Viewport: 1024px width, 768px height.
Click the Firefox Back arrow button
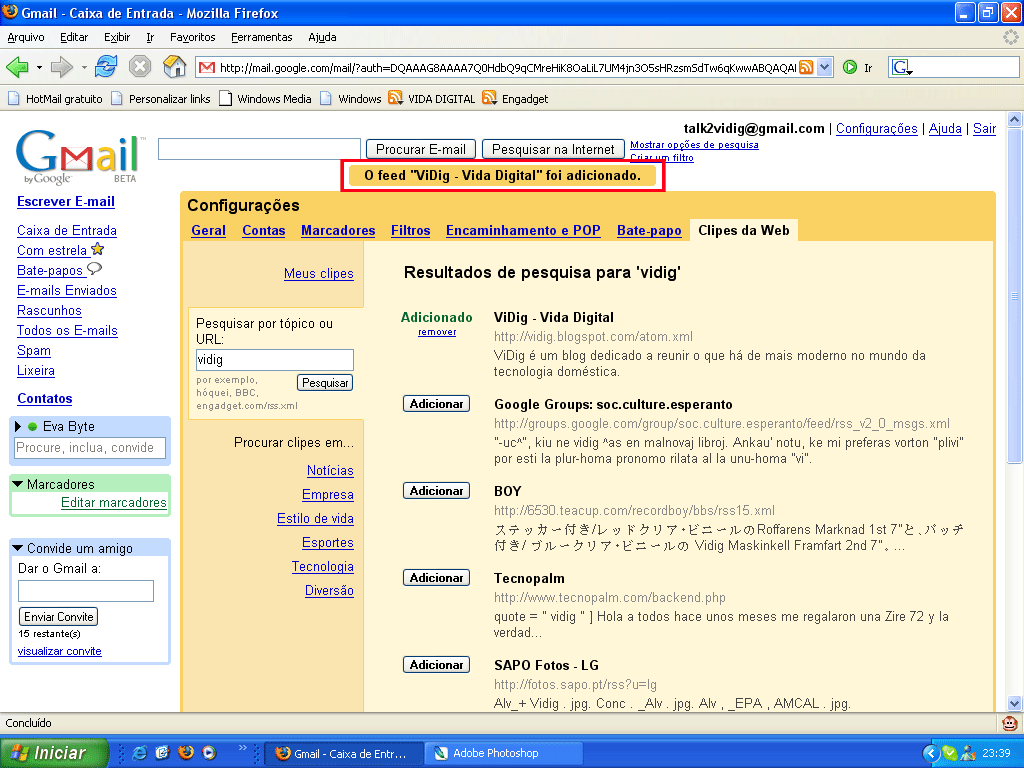(x=17, y=67)
